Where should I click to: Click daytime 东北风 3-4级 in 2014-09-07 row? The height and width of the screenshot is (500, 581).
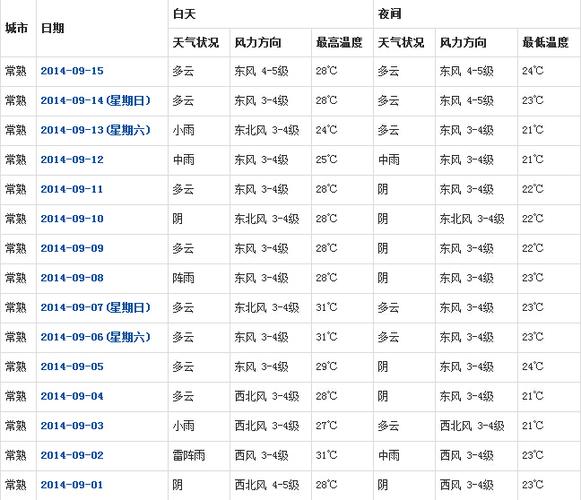(x=267, y=308)
